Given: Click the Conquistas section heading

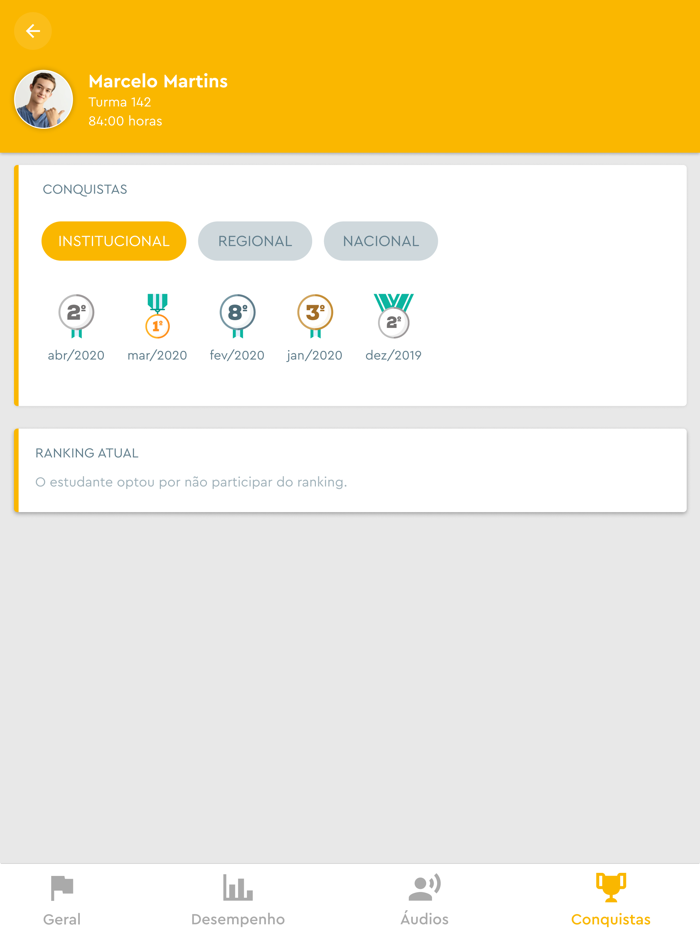Looking at the screenshot, I should click(x=85, y=189).
